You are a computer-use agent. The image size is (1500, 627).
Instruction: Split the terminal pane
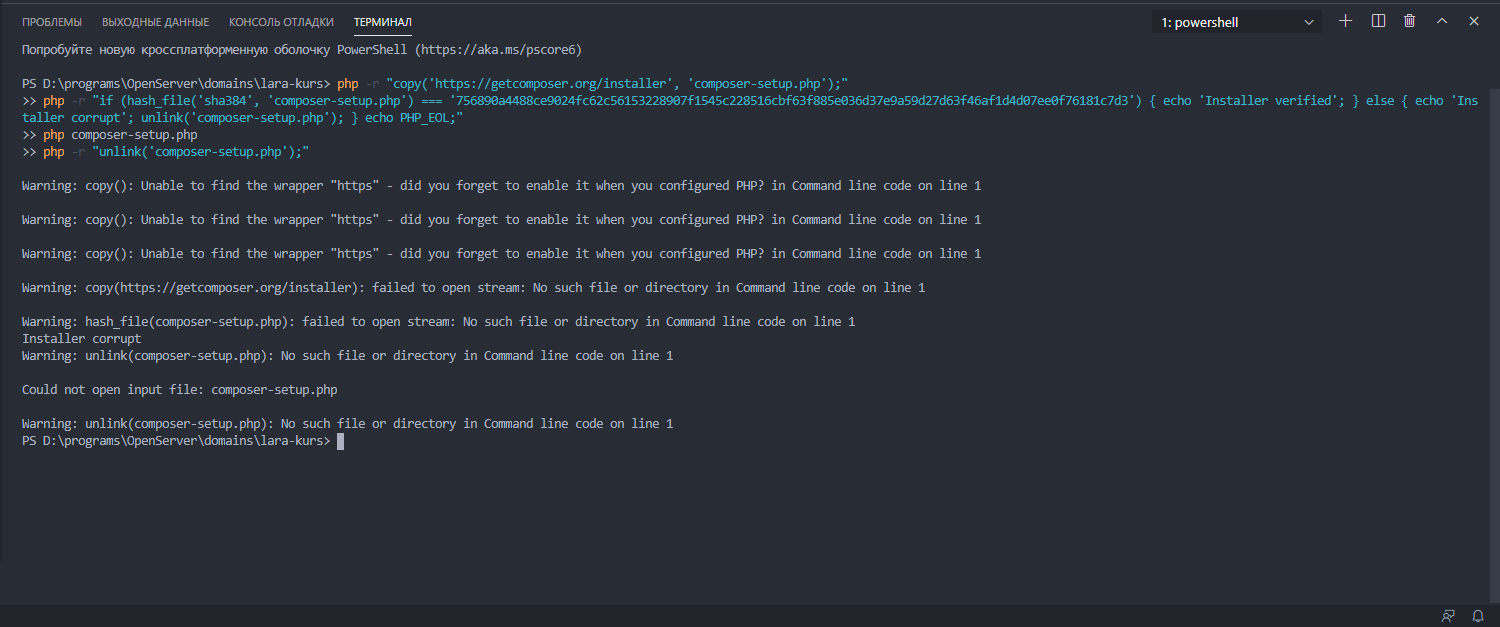coord(1378,21)
